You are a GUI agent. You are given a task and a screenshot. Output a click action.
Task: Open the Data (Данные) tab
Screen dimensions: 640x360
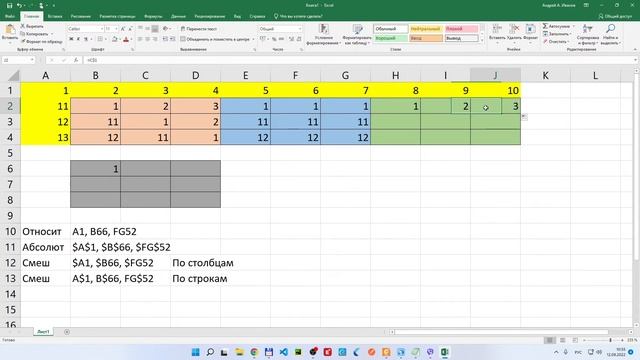(178, 16)
